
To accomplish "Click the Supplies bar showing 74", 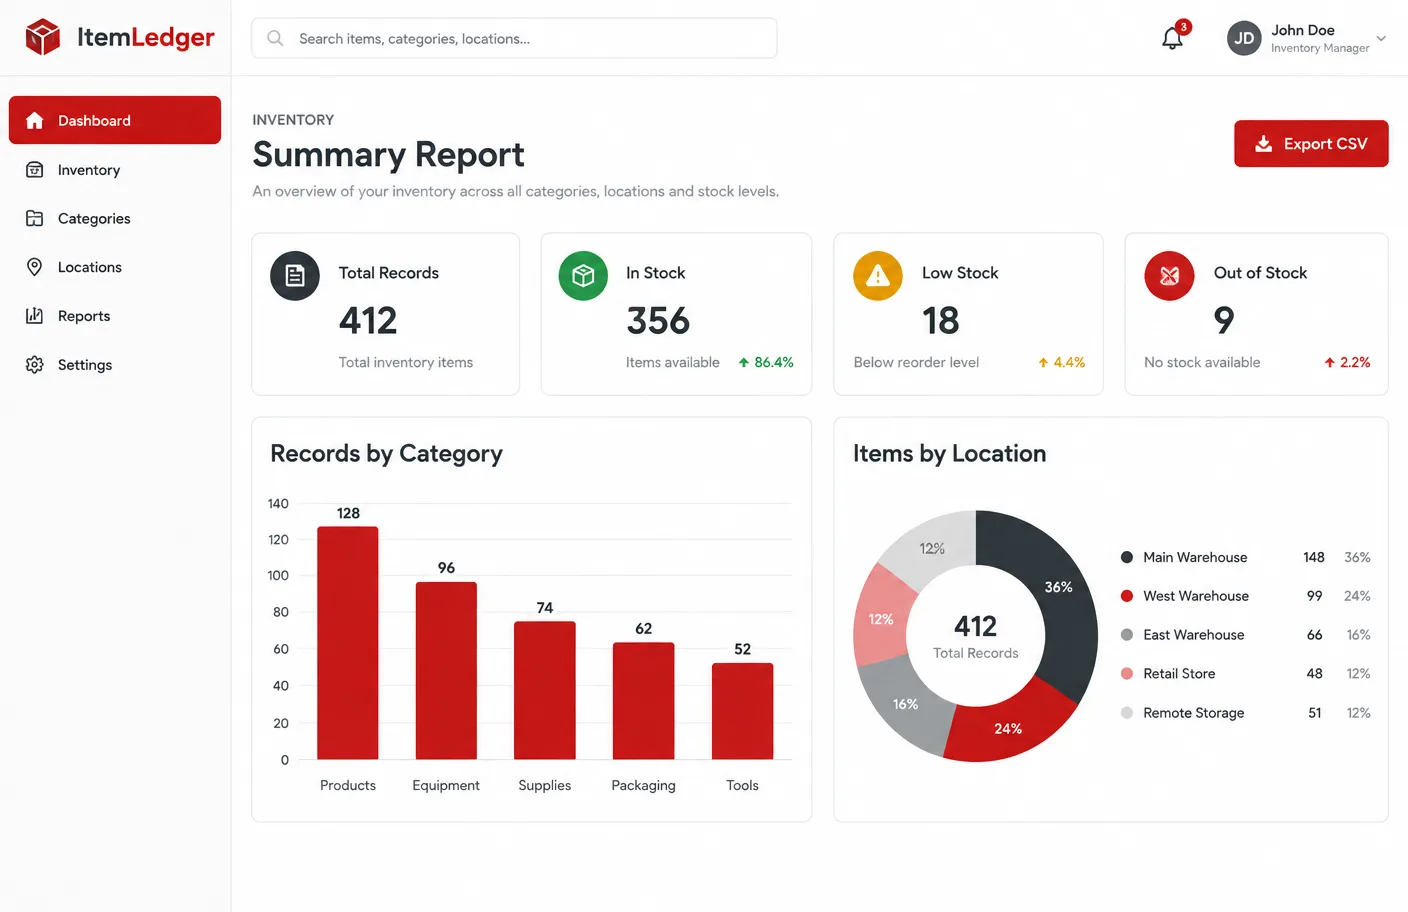I will [x=545, y=691].
